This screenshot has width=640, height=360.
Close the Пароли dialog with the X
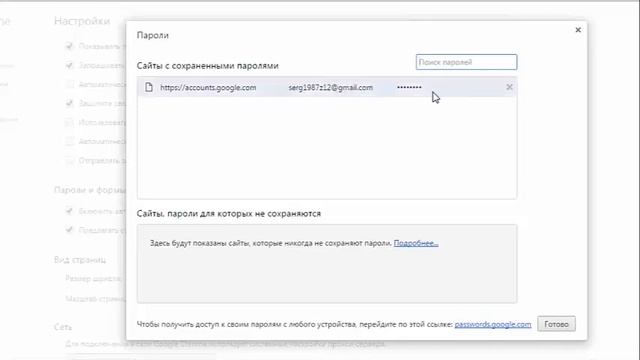tap(578, 30)
